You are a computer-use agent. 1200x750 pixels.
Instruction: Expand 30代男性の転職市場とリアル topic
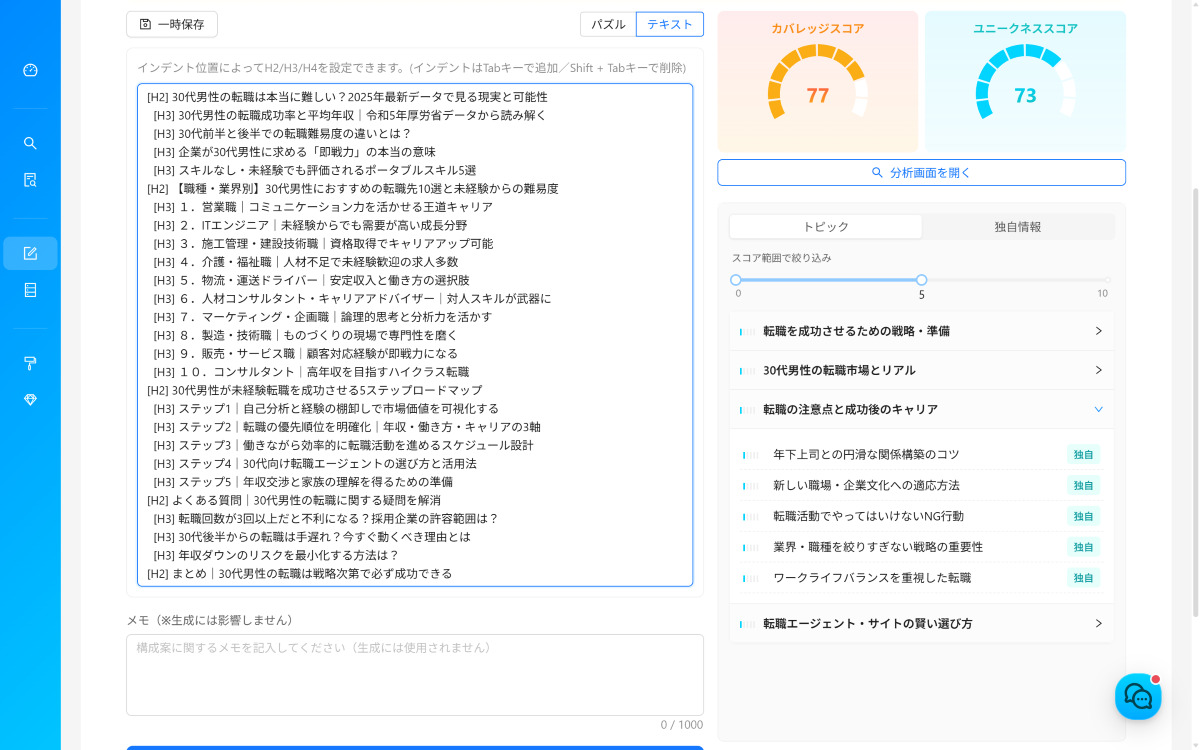coord(921,370)
